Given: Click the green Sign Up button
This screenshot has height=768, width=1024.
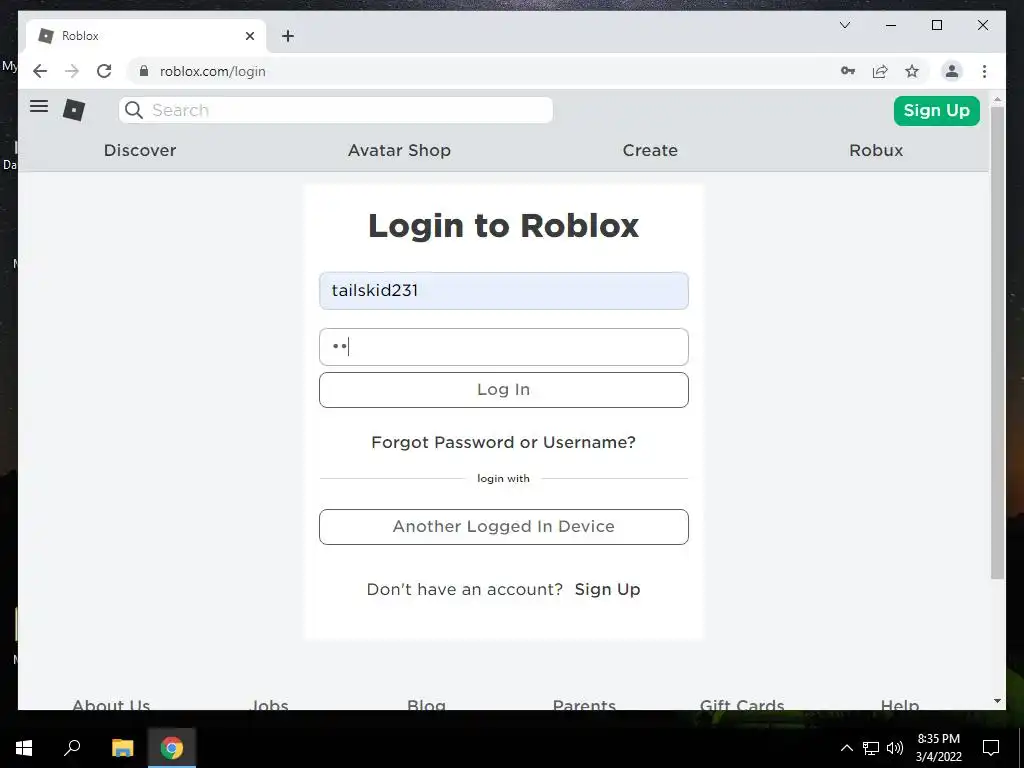Looking at the screenshot, I should (x=936, y=110).
